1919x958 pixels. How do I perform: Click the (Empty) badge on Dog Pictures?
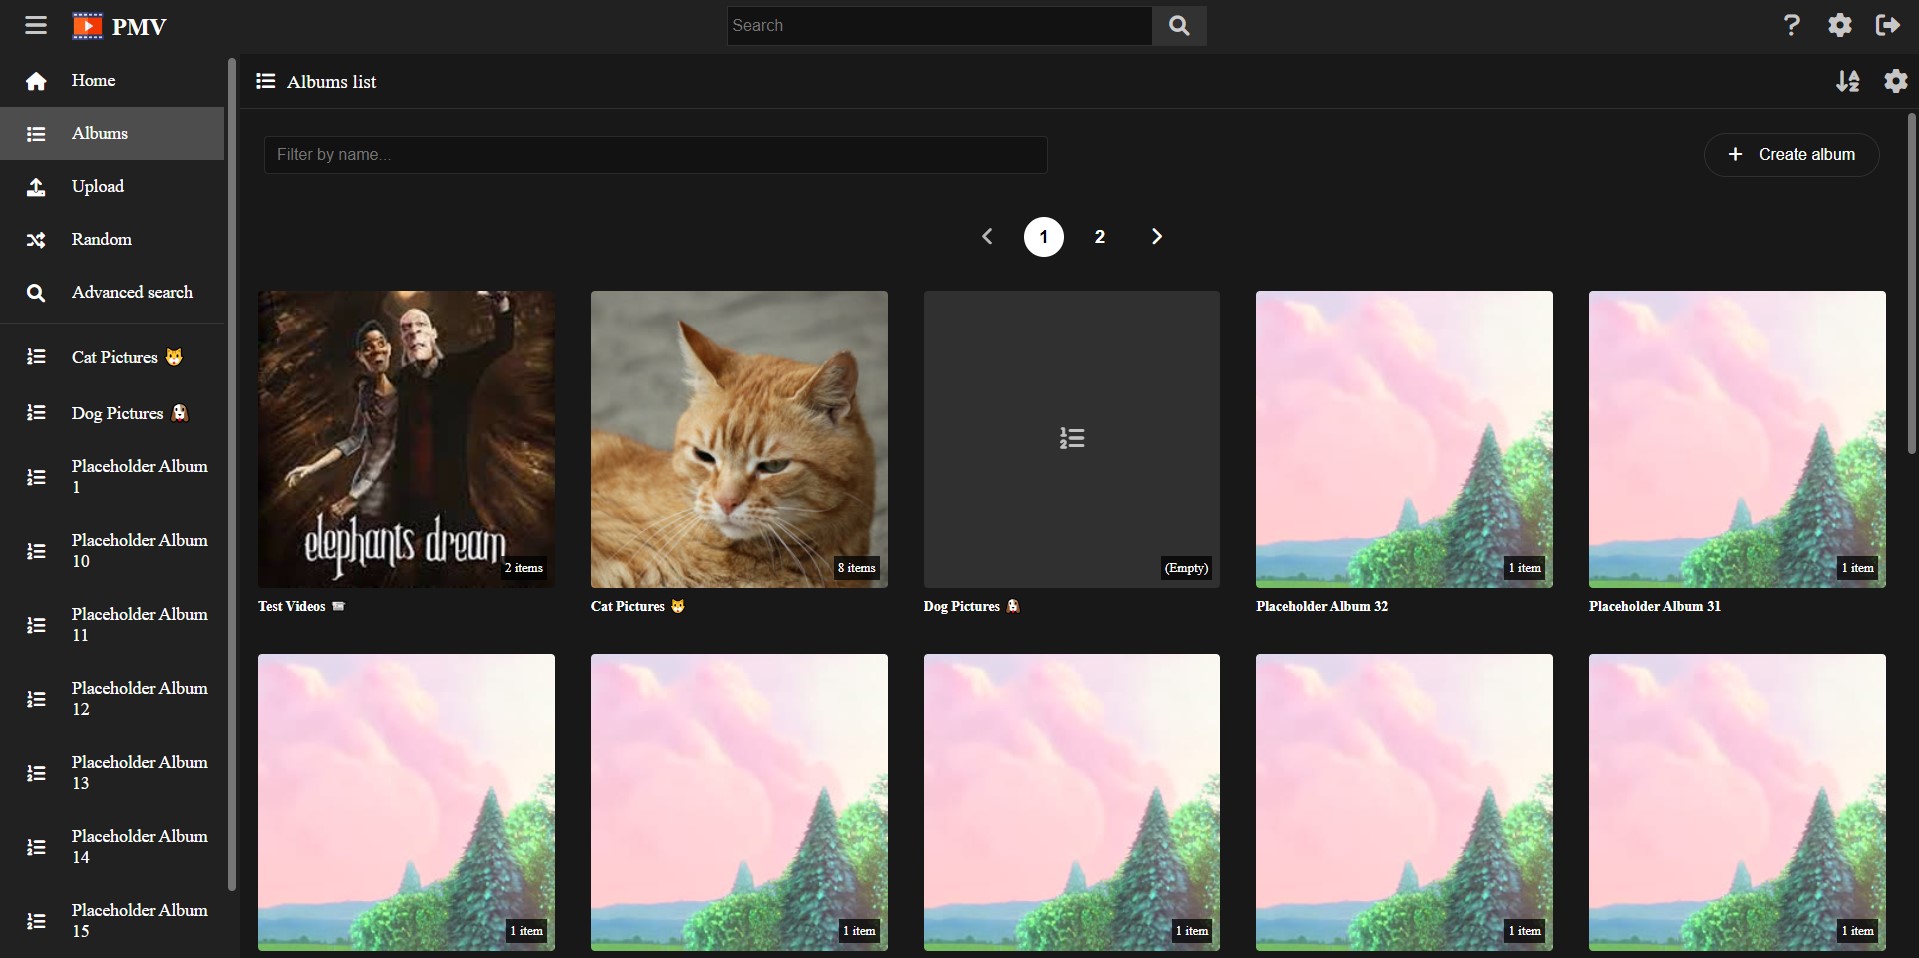[1186, 568]
